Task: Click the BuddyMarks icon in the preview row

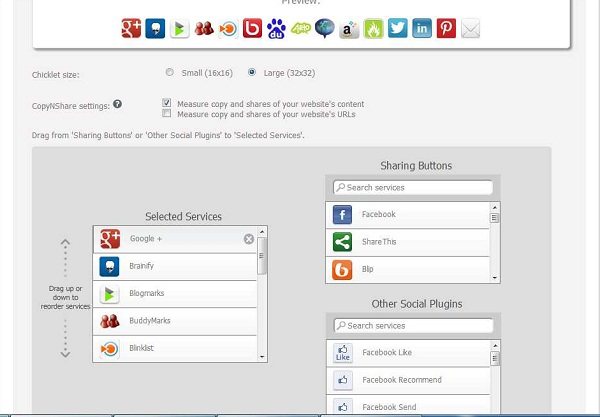Action: (204, 28)
